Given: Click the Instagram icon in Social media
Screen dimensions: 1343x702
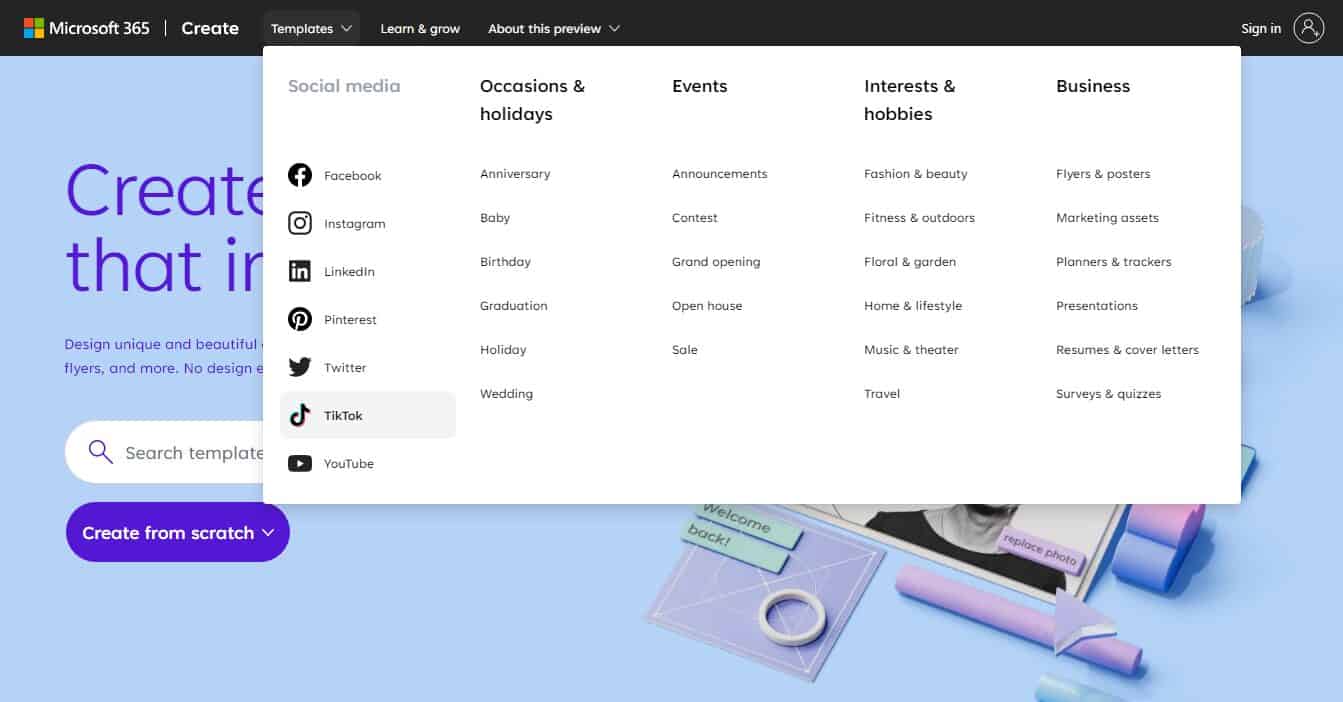Looking at the screenshot, I should tap(300, 222).
